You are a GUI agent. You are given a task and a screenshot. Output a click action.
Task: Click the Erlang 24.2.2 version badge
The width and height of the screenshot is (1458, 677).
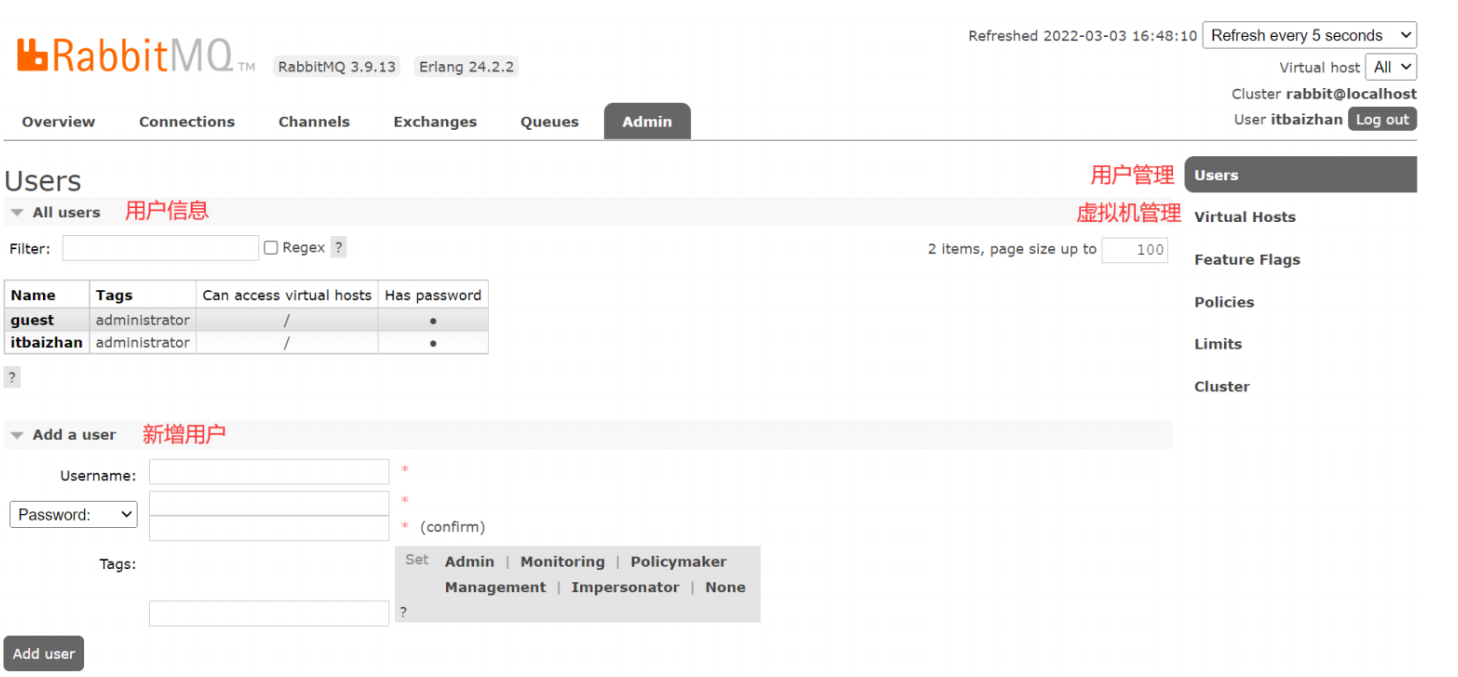coord(467,67)
